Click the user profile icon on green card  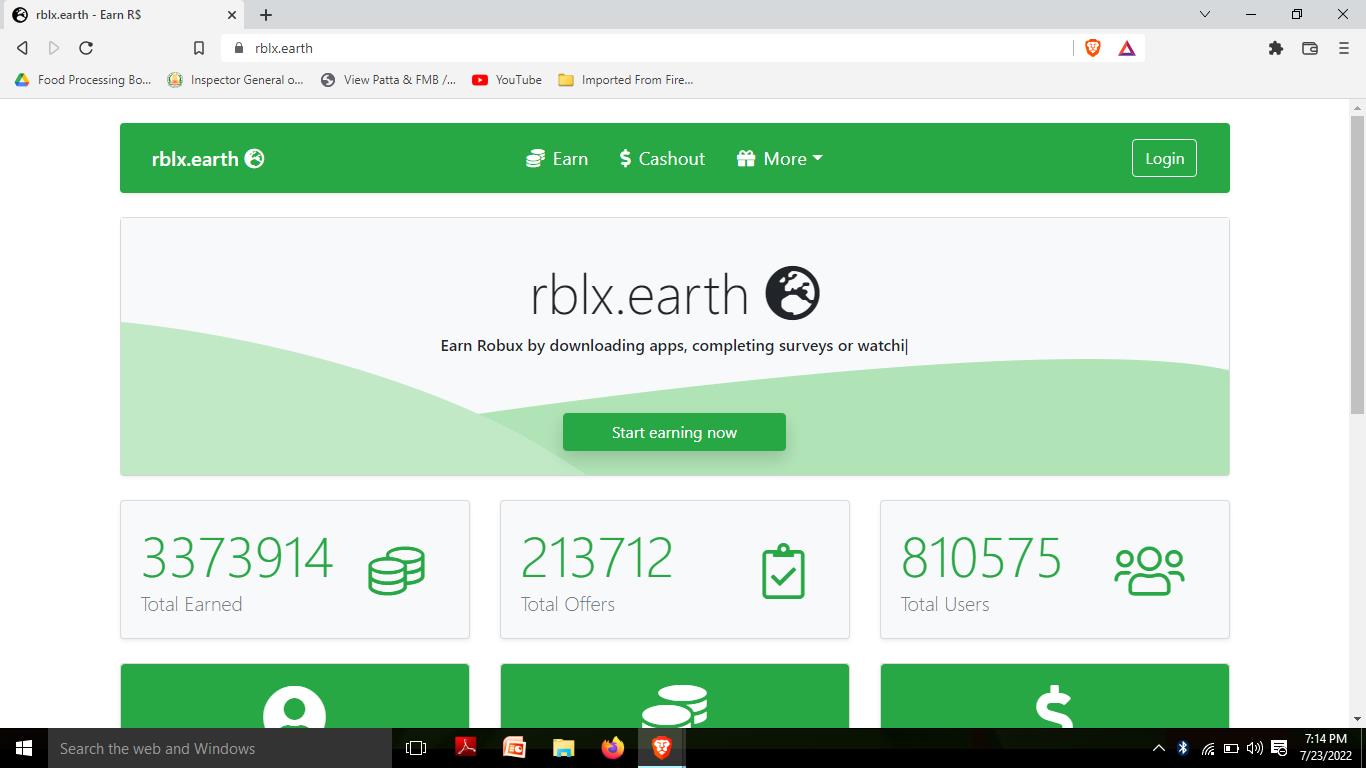[295, 705]
